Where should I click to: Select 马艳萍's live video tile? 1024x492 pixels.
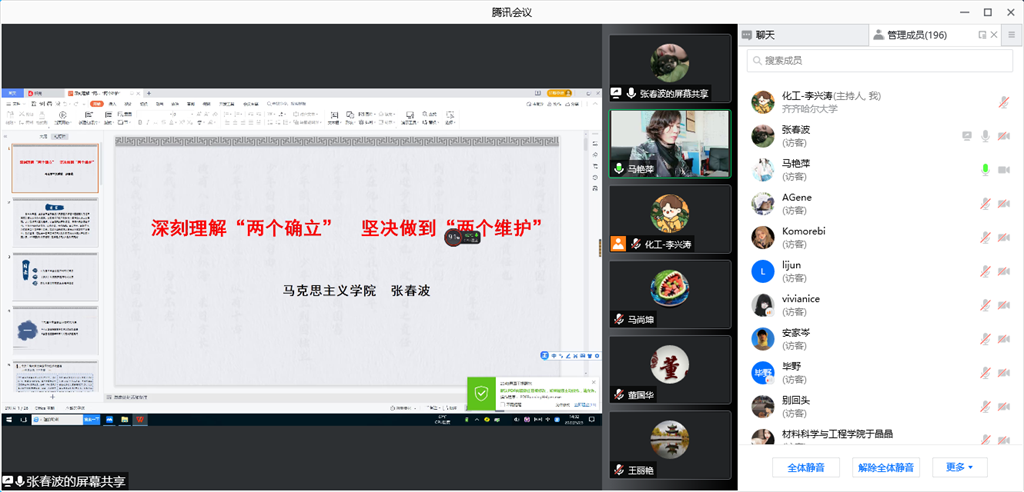tap(669, 142)
